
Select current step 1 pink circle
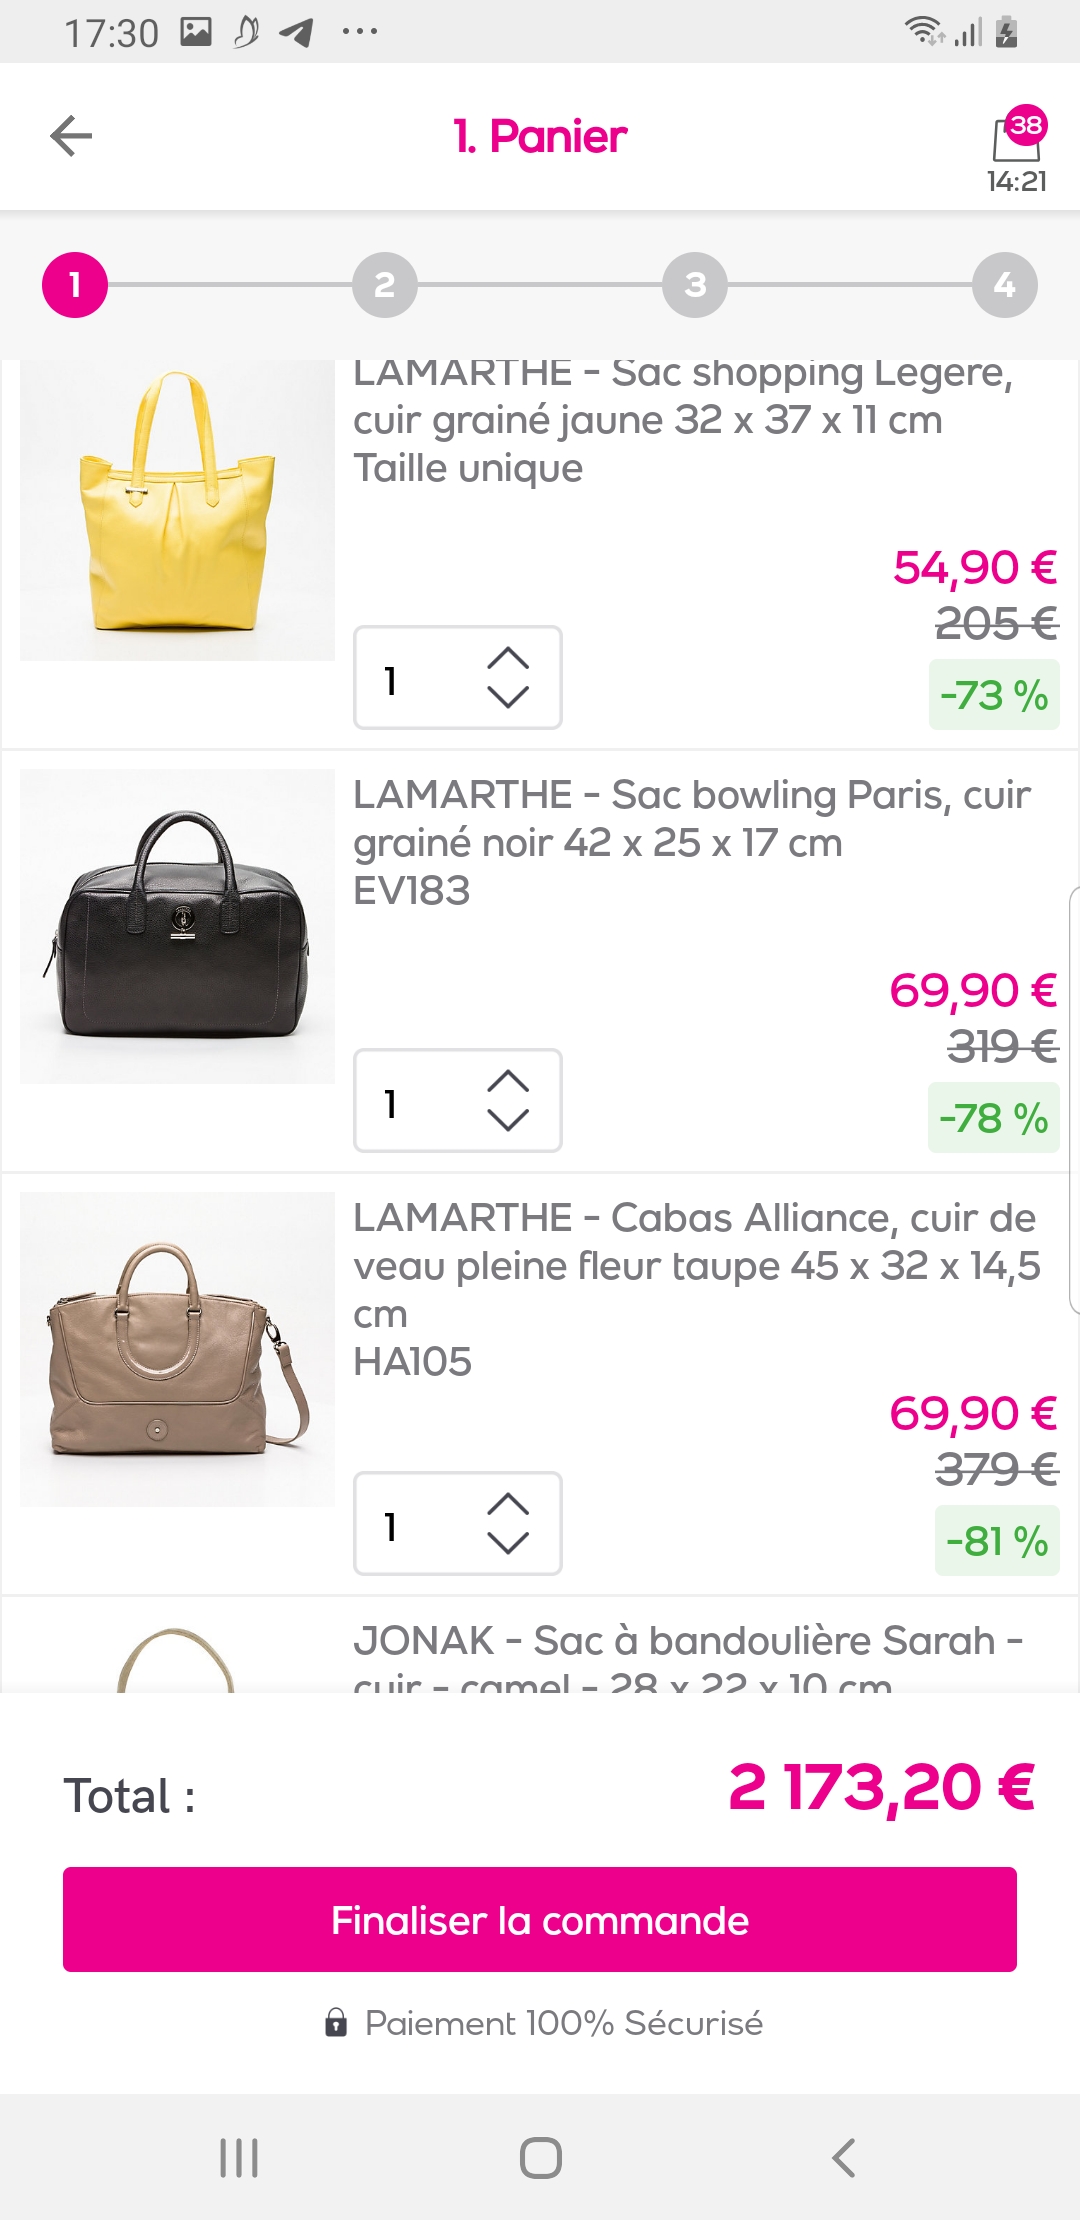[x=75, y=285]
